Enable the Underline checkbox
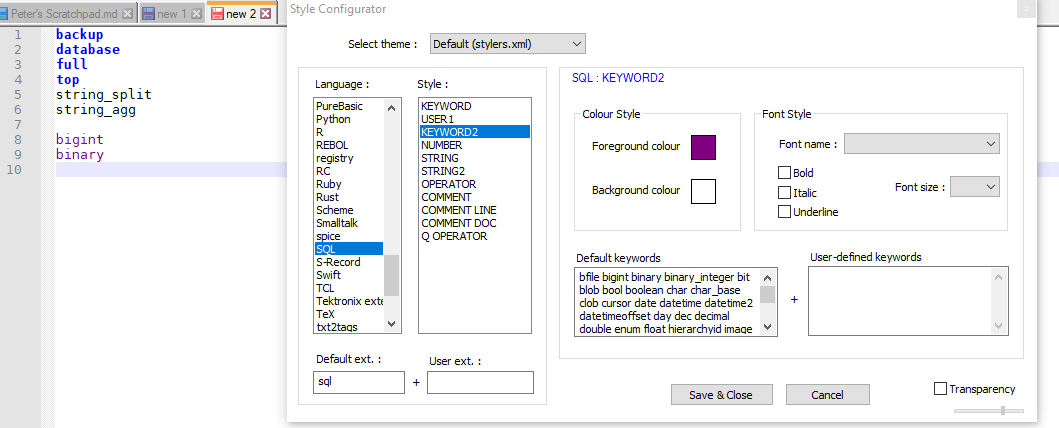Screen dimensions: 1059x428 [x=784, y=212]
